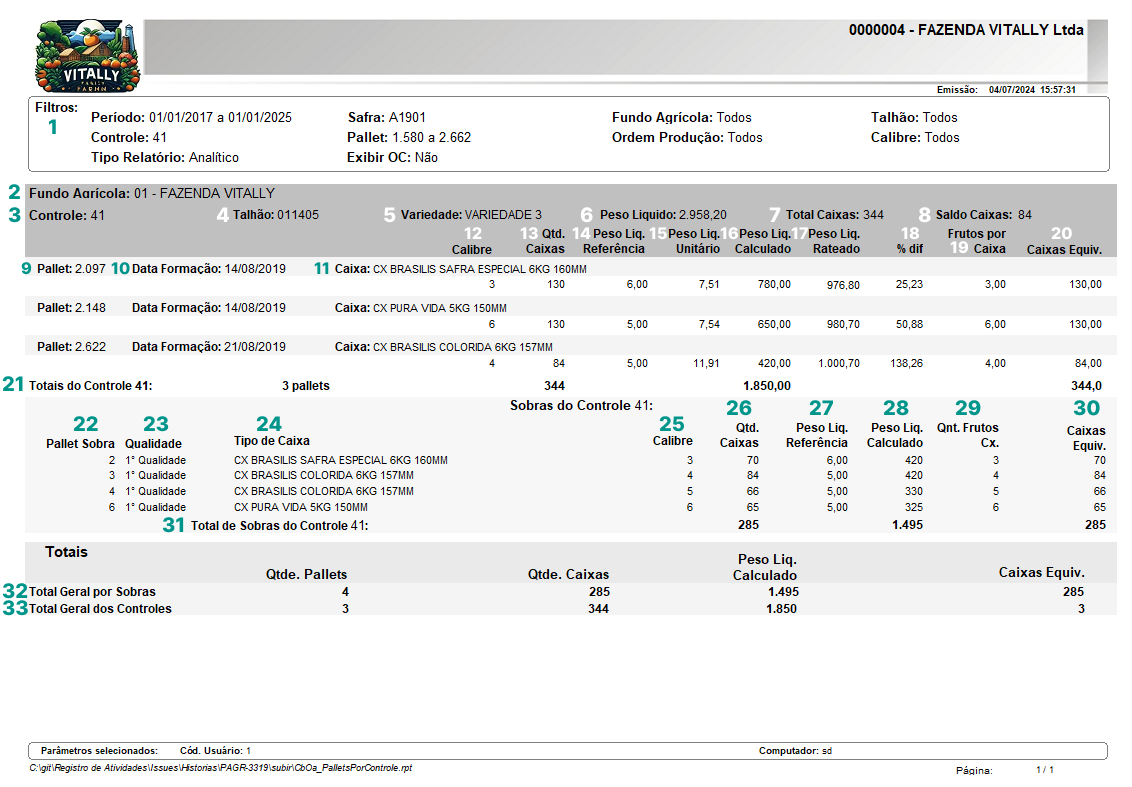Click the Peso Líquido value 2.958,20
The width and height of the screenshot is (1132, 787).
pyautogui.click(x=702, y=214)
